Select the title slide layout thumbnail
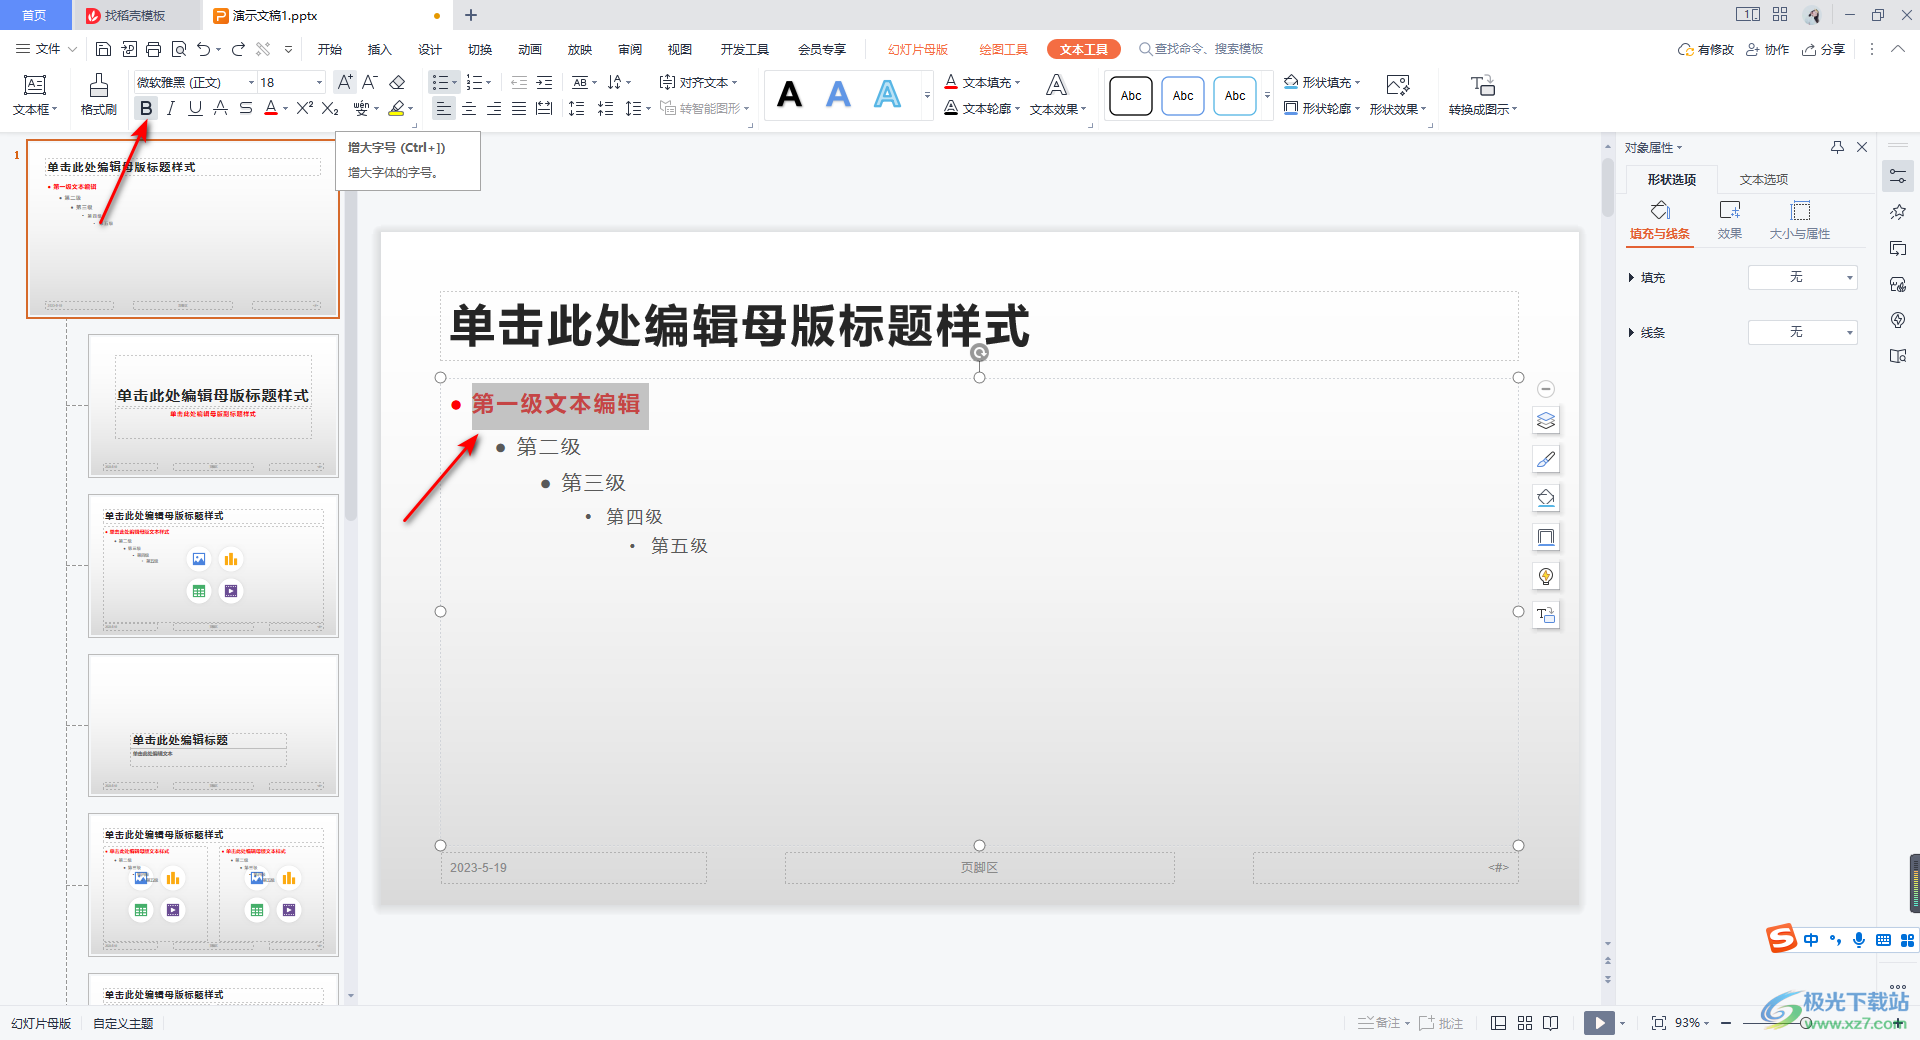The width and height of the screenshot is (1920, 1040). 213,405
